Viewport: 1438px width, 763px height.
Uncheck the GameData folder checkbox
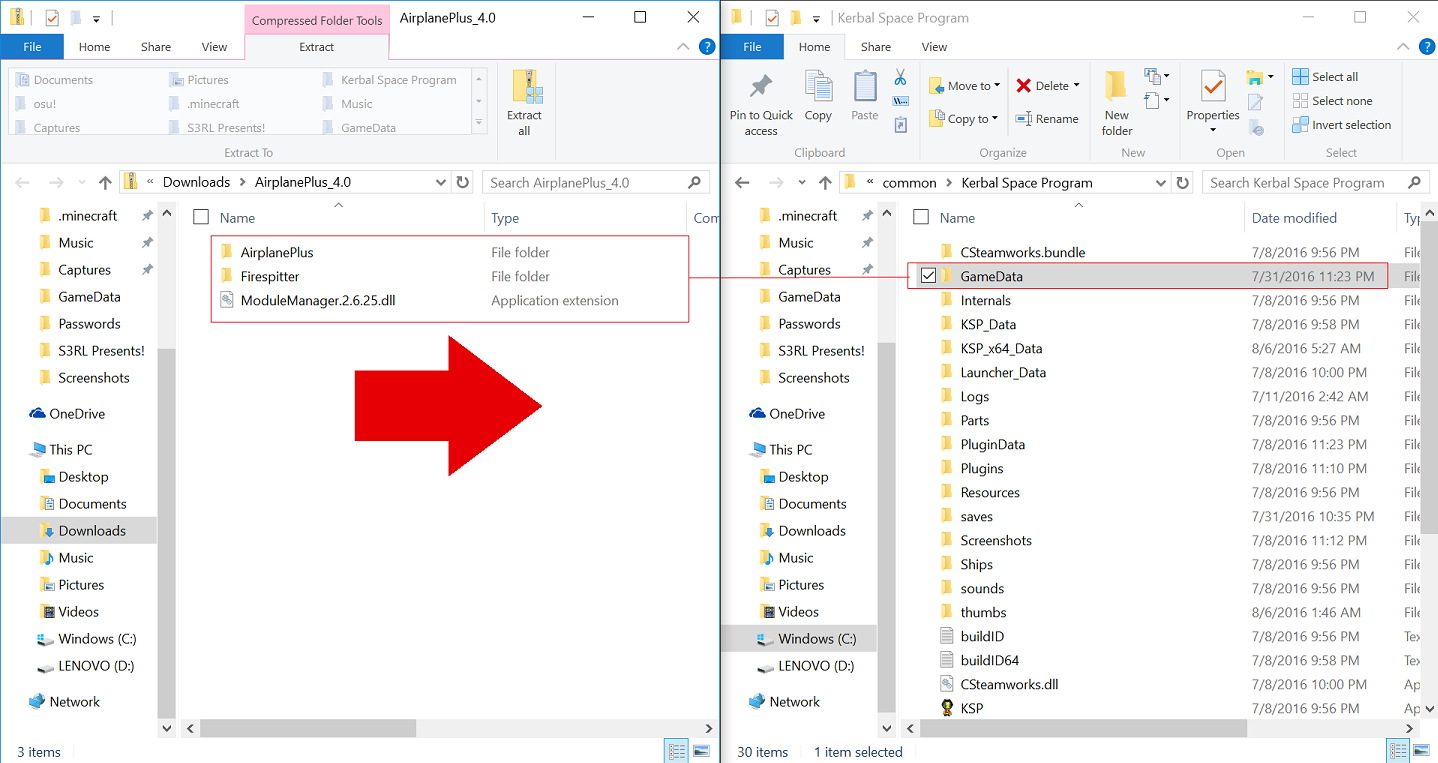coord(928,276)
